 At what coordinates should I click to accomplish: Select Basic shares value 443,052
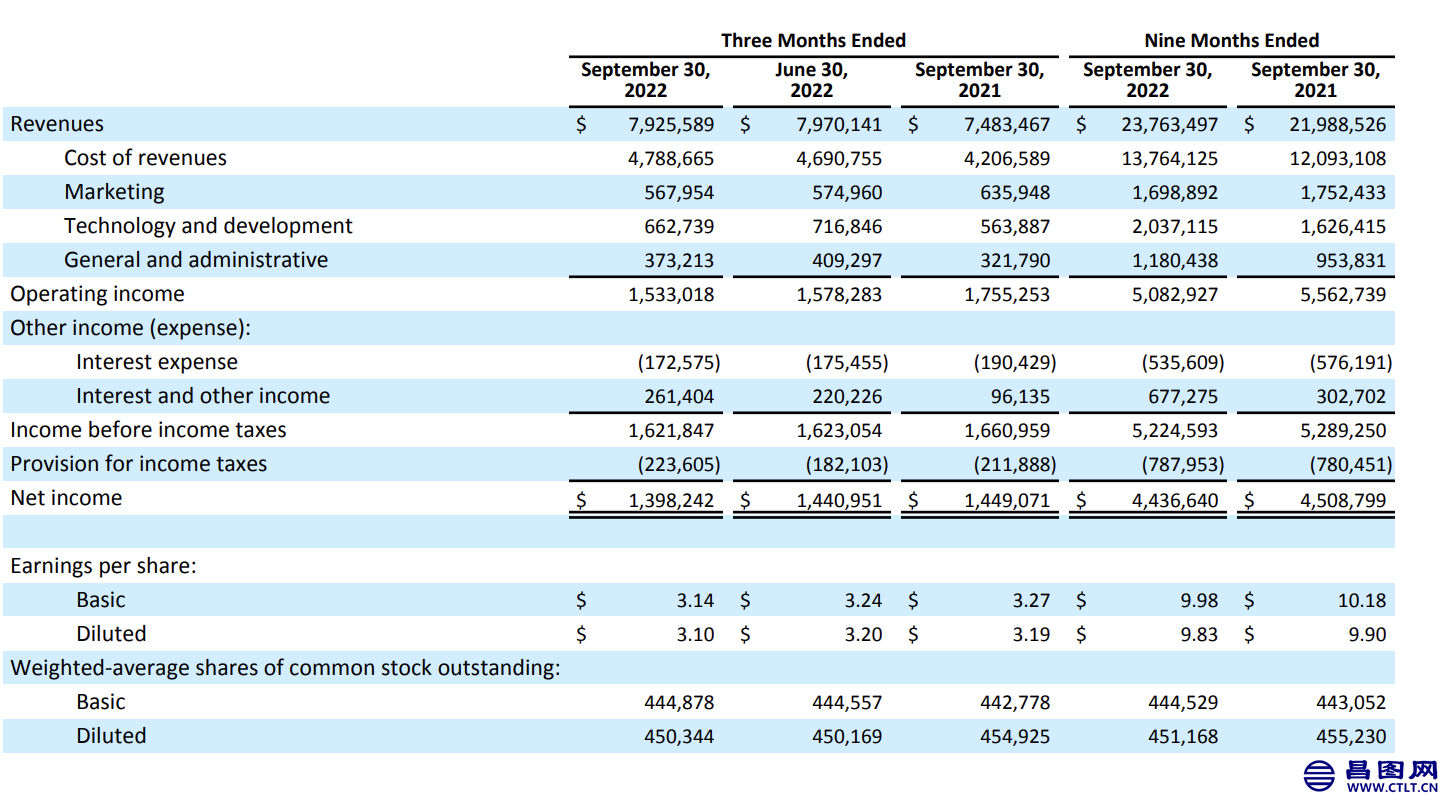point(1352,703)
